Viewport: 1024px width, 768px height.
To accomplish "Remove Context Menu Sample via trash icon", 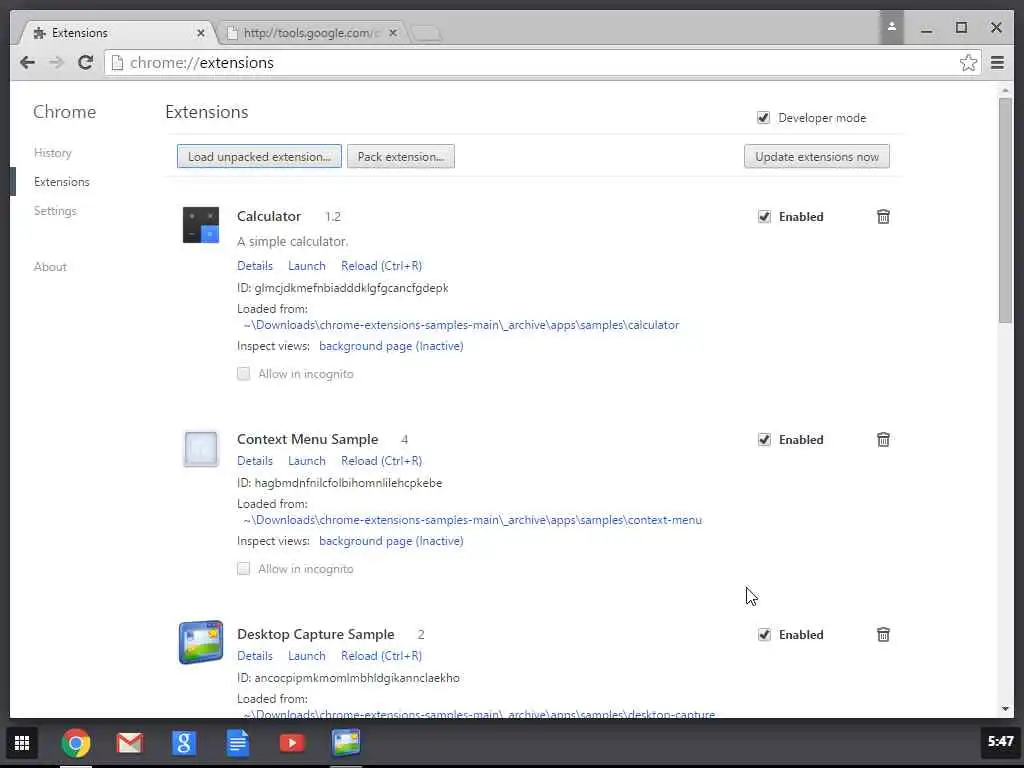I will (x=883, y=440).
